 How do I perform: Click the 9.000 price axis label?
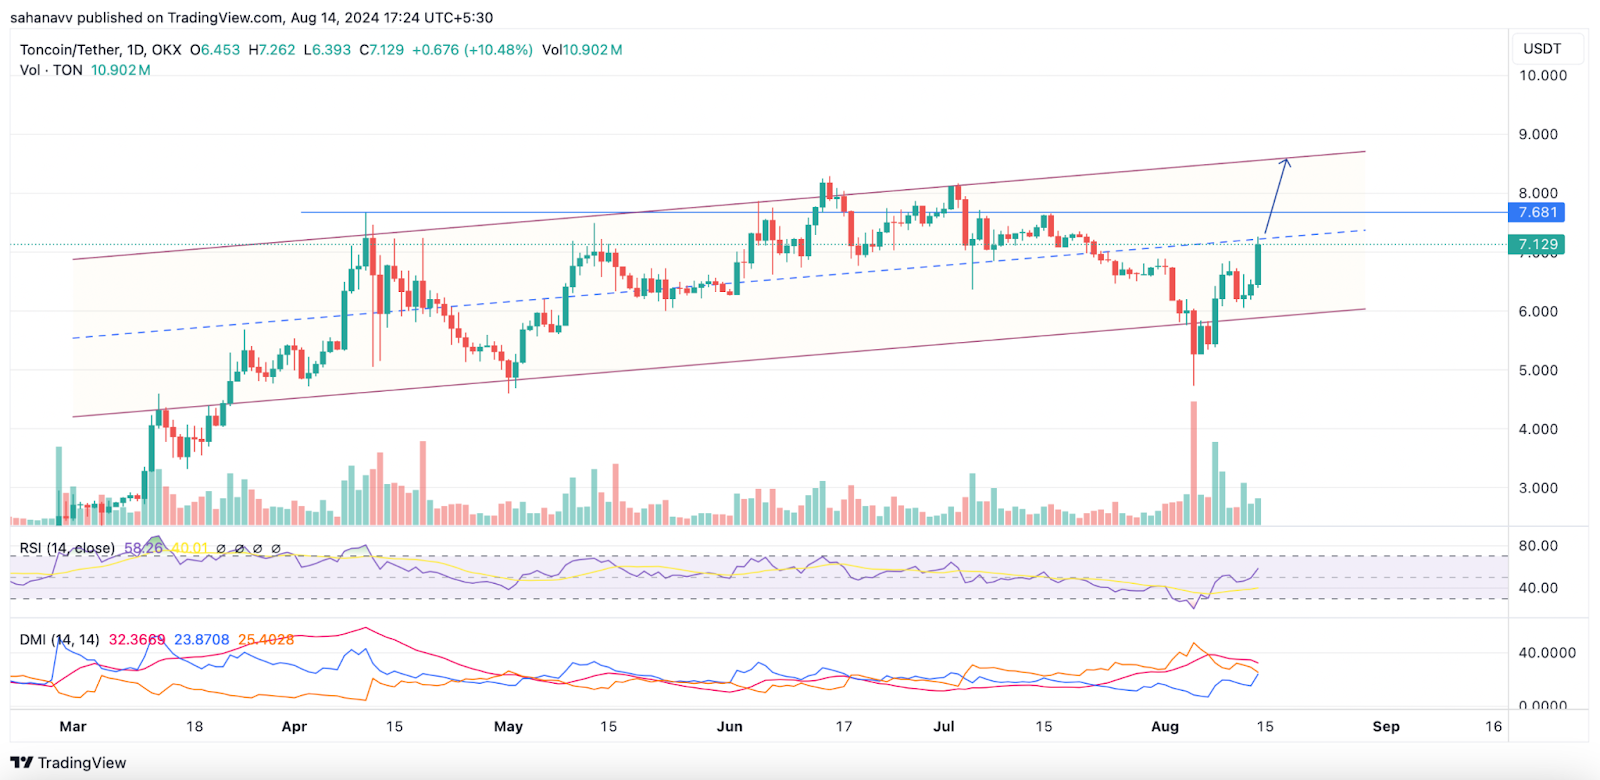click(x=1538, y=134)
